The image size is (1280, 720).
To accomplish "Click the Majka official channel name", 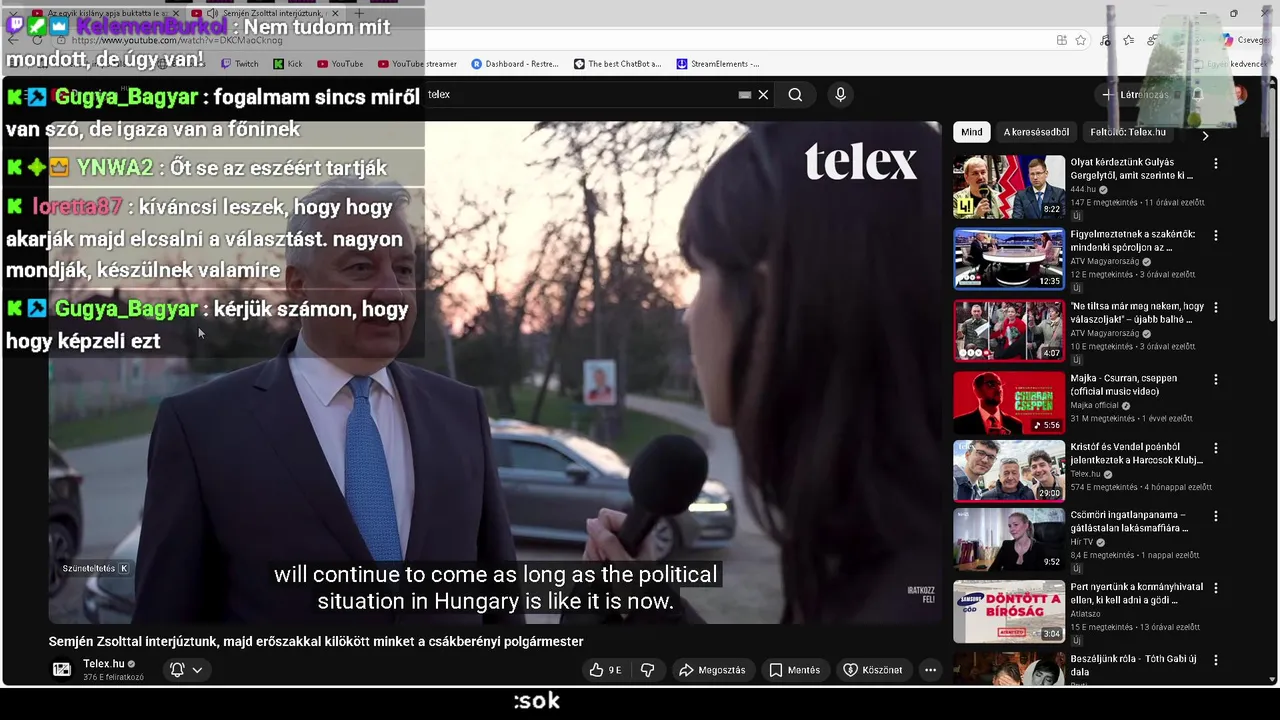I will pos(1094,405).
